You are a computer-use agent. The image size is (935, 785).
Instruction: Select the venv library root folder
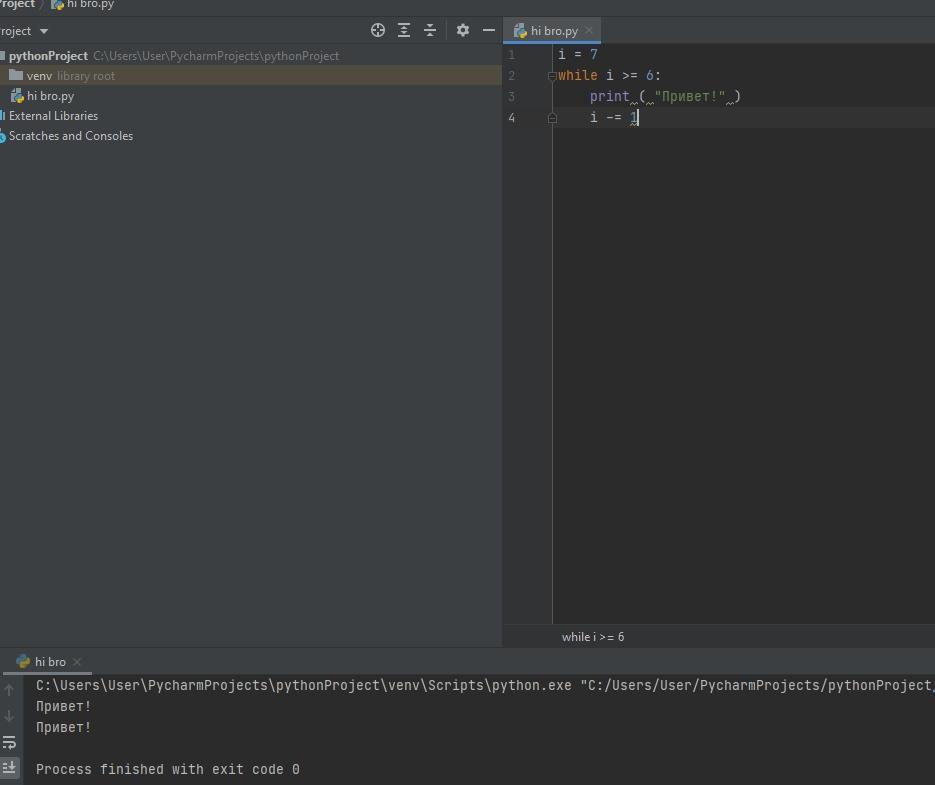click(x=40, y=76)
